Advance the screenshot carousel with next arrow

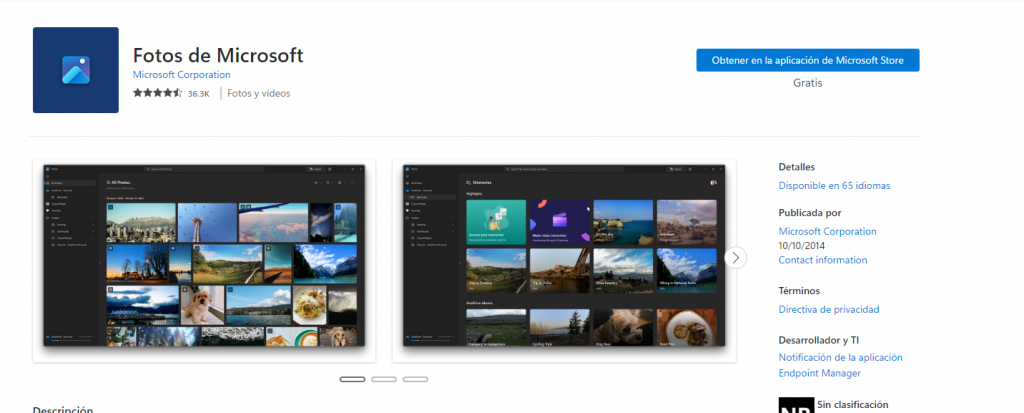(736, 257)
